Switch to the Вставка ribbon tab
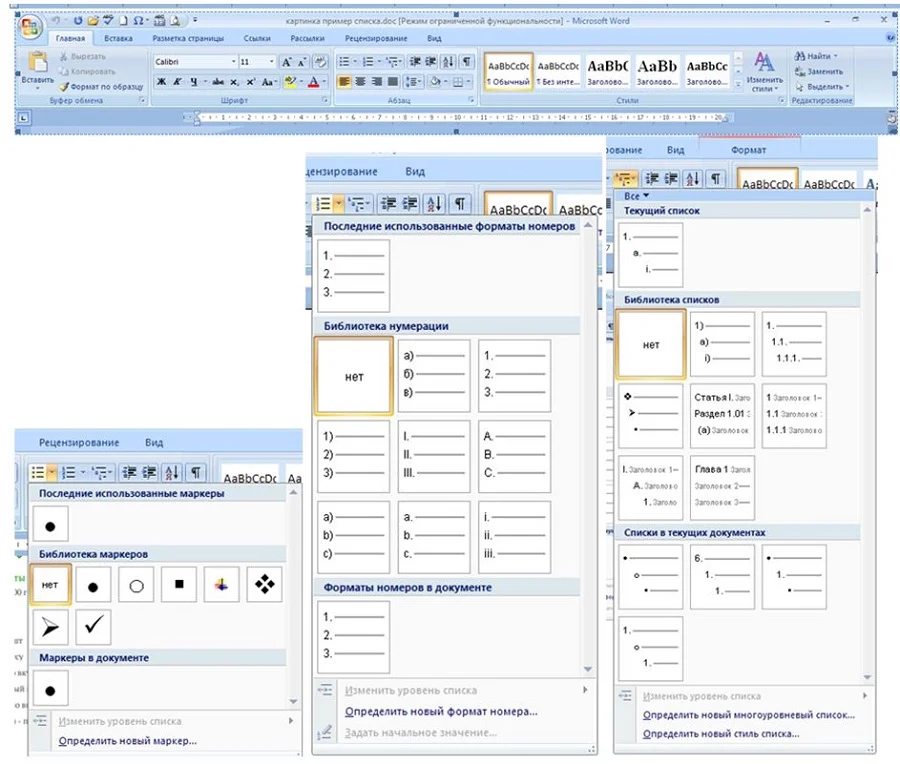 click(118, 39)
